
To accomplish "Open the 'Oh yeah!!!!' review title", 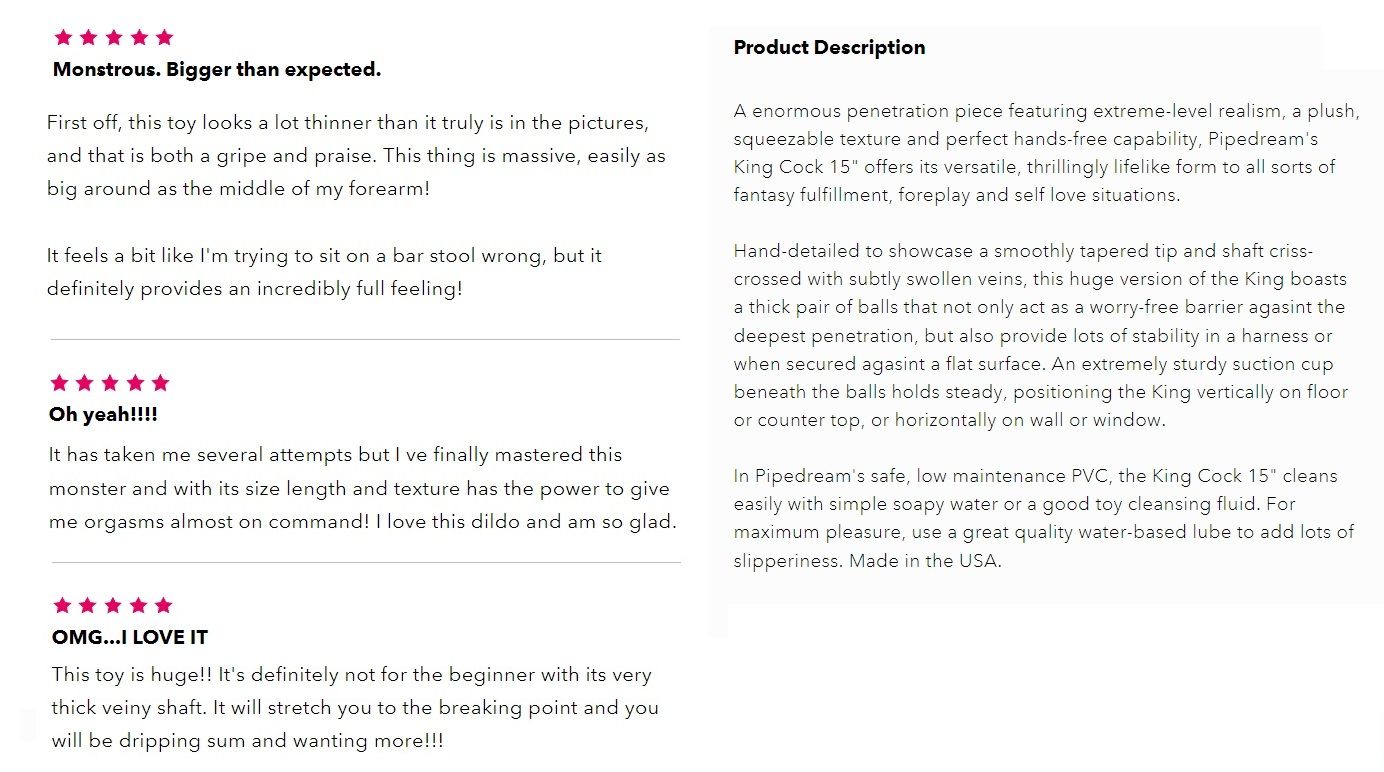I will tap(103, 414).
